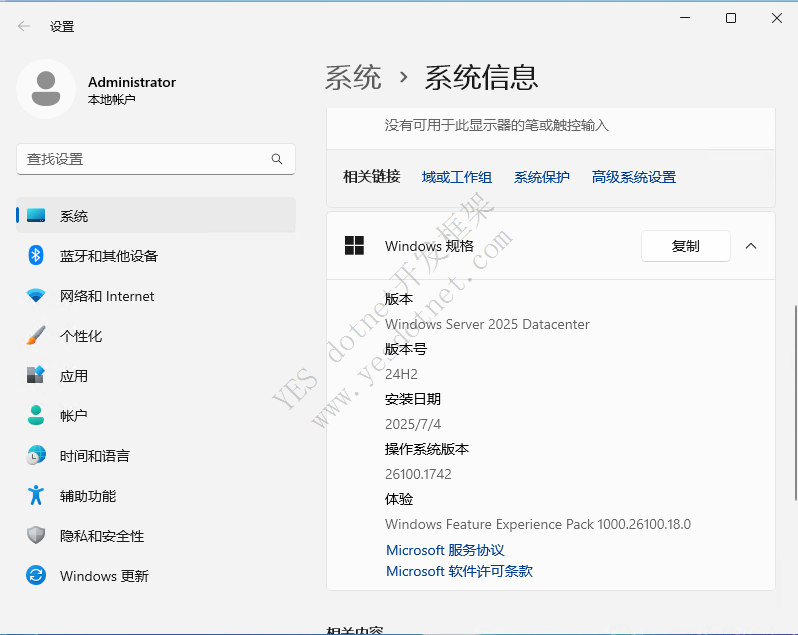This screenshot has width=798, height=635.
Task: Open 隐私和安全性 settings
Action: click(x=156, y=535)
